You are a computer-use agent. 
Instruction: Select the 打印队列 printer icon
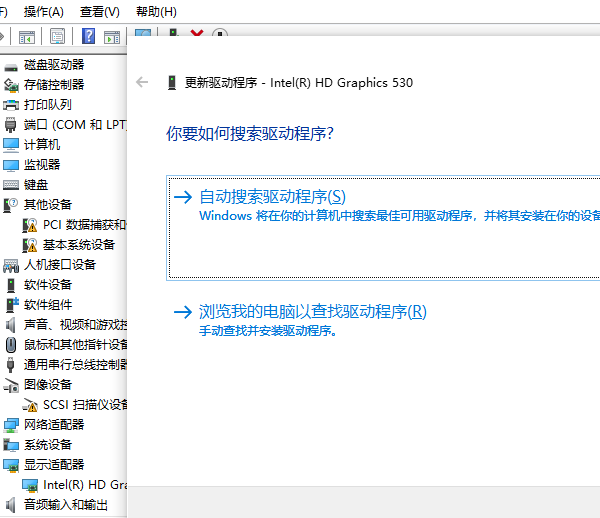tap(11, 105)
